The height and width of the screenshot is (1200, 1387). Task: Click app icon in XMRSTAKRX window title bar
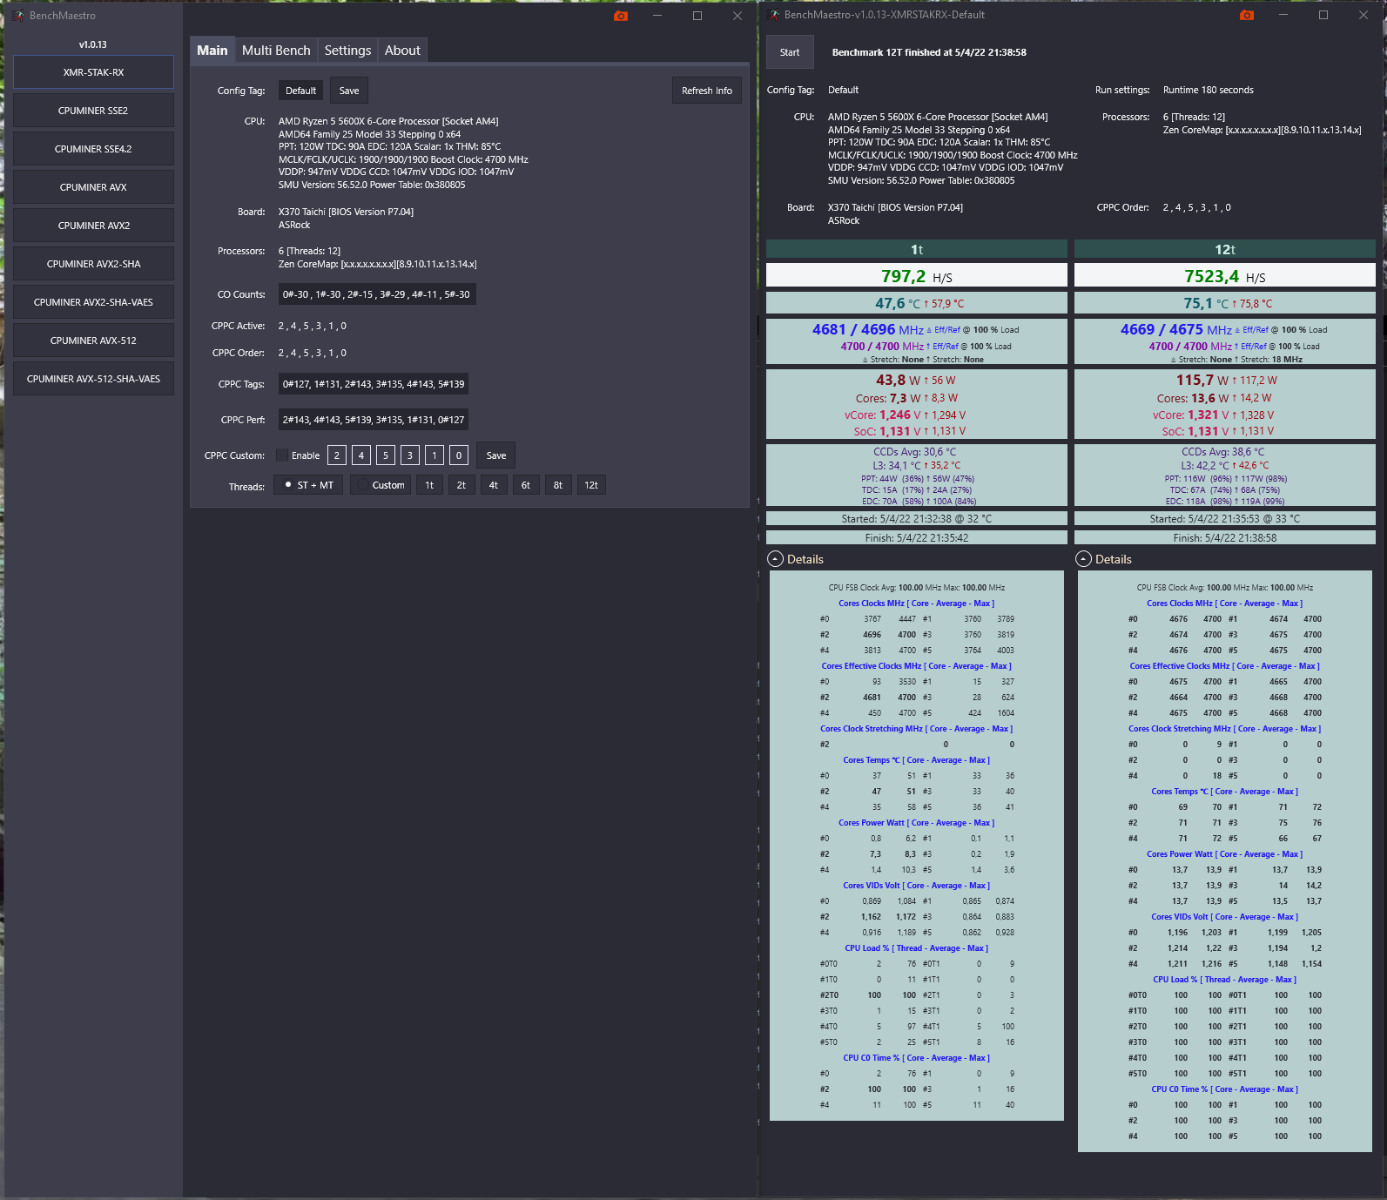tap(774, 15)
